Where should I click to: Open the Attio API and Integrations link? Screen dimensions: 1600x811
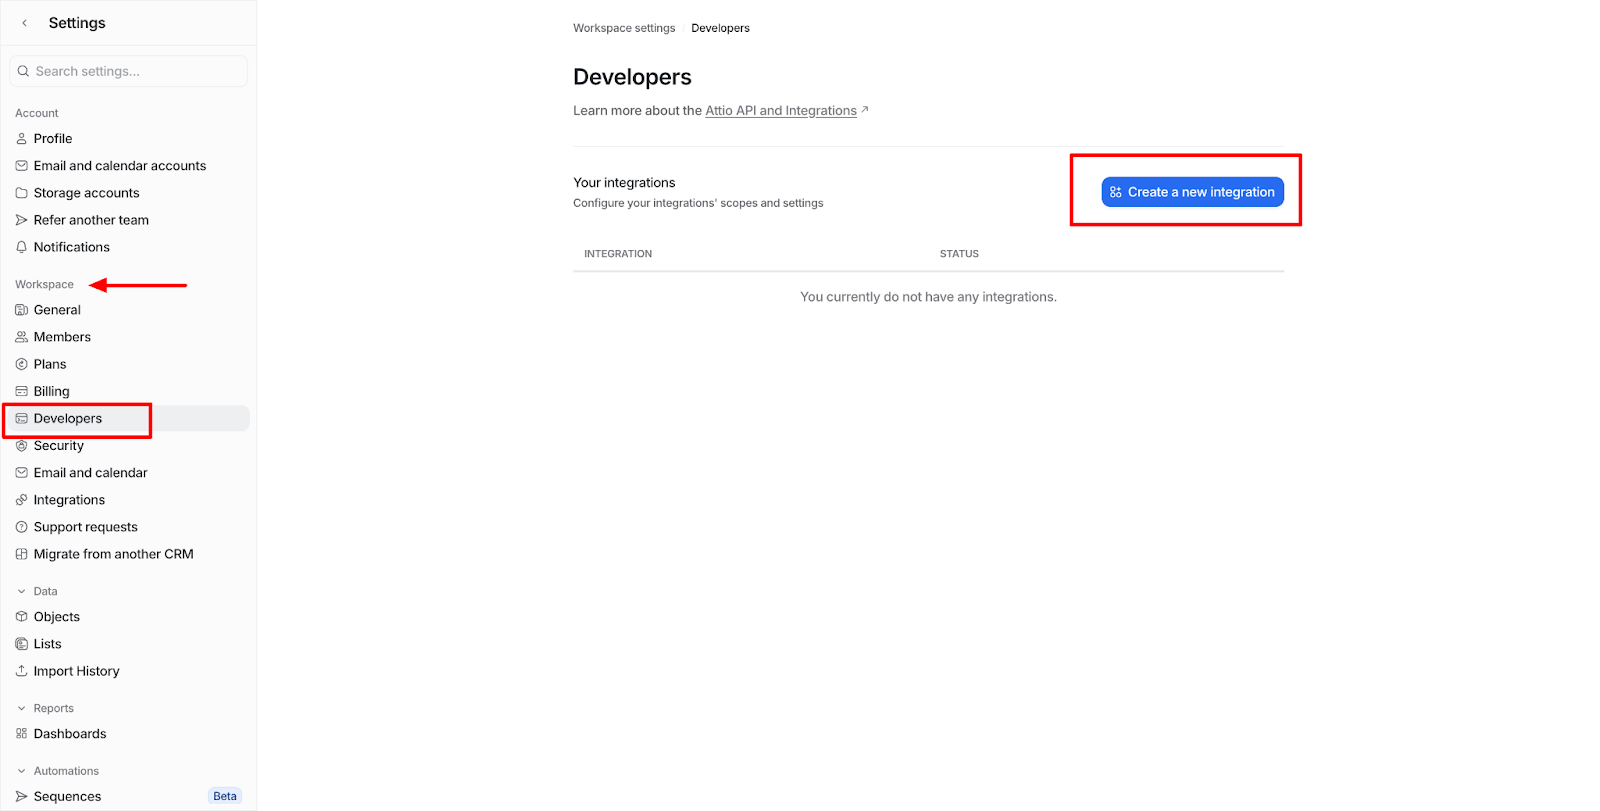coord(781,111)
